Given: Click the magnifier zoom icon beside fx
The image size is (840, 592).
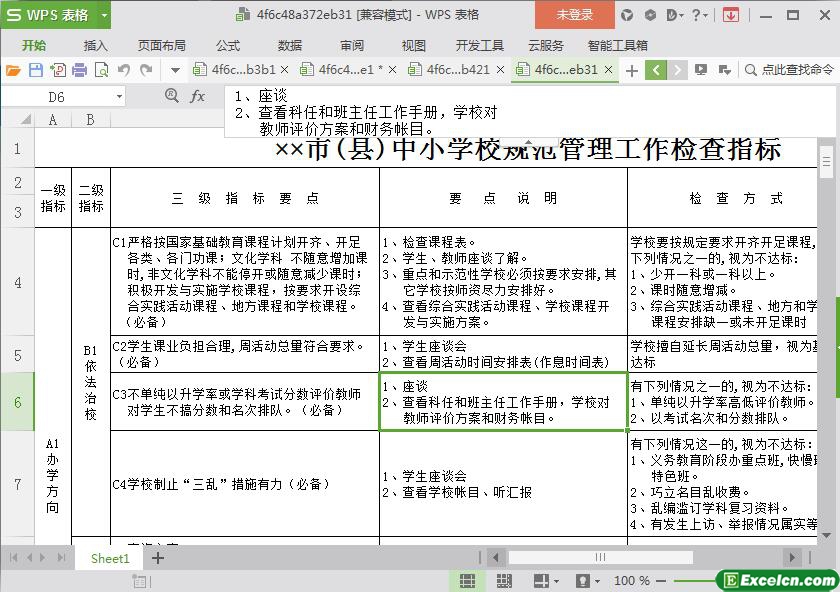Looking at the screenshot, I should [x=172, y=97].
